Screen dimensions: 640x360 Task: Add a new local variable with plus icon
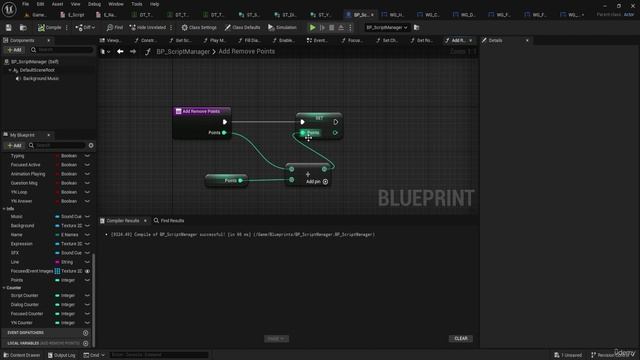point(86,343)
